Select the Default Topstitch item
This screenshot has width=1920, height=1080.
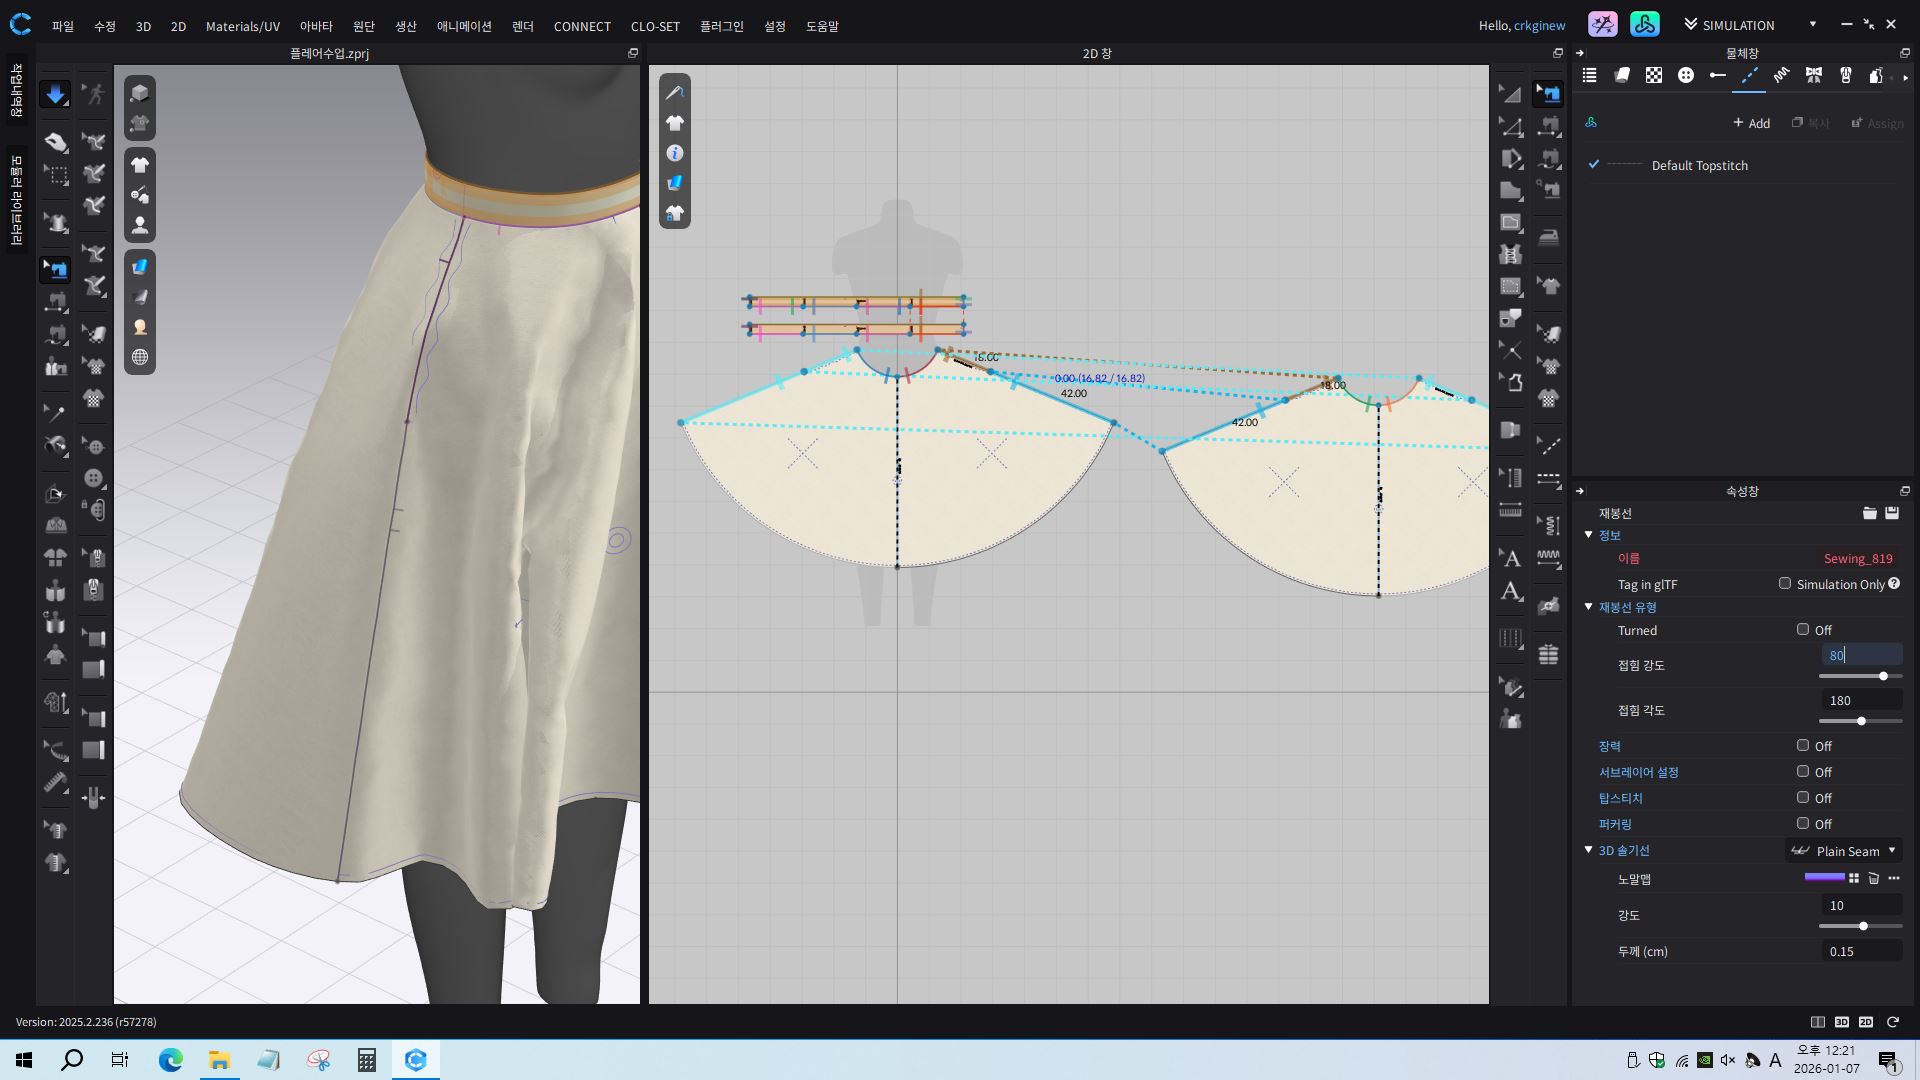[x=1699, y=165]
